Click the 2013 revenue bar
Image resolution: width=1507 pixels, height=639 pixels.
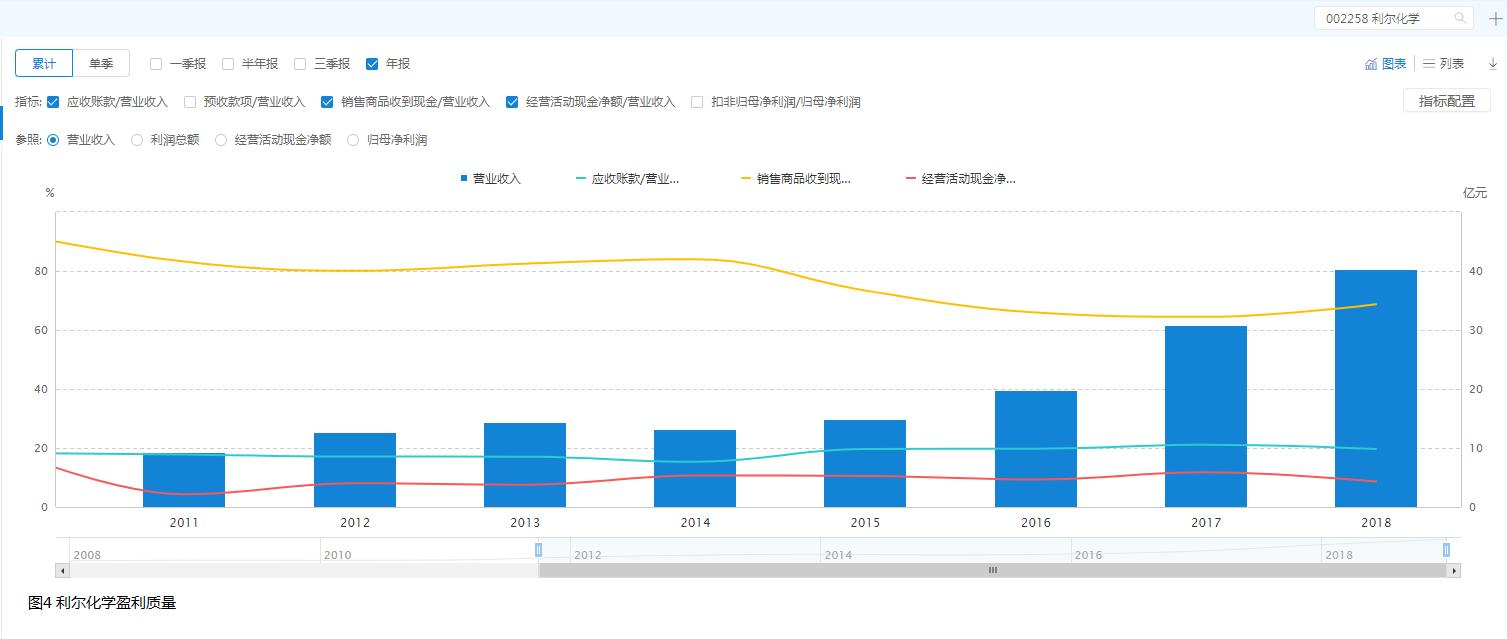(525, 465)
